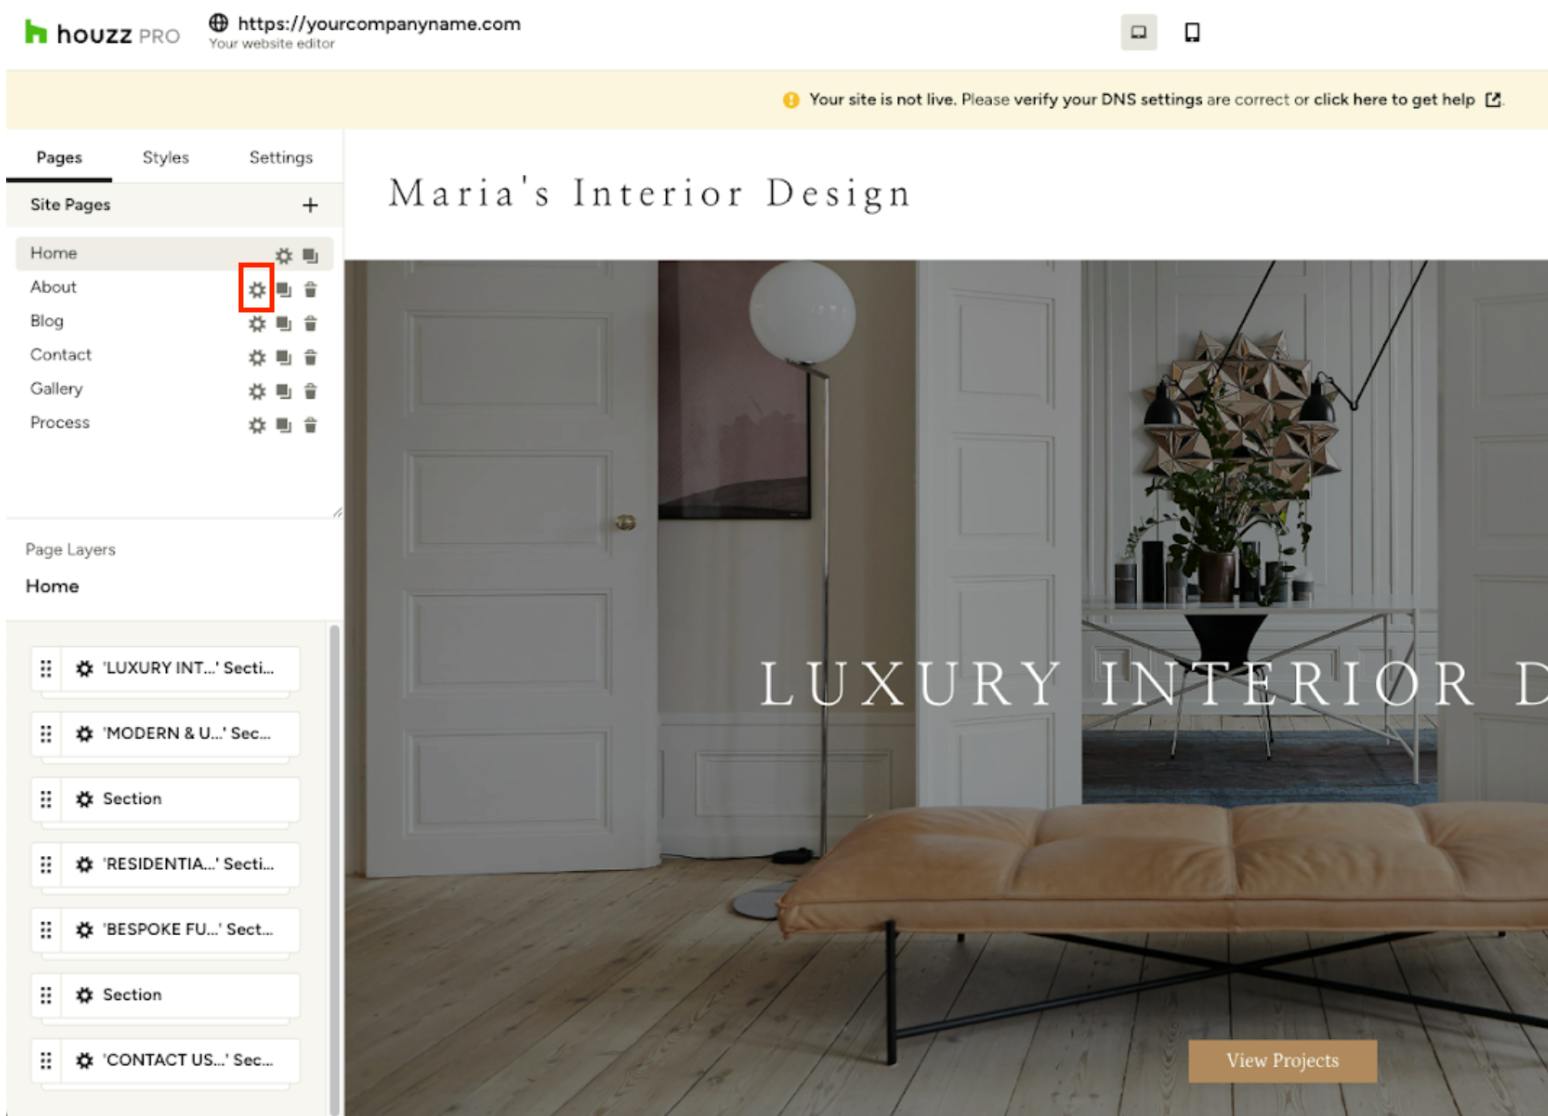
Task: Switch to desktop preview mode
Action: click(1138, 33)
